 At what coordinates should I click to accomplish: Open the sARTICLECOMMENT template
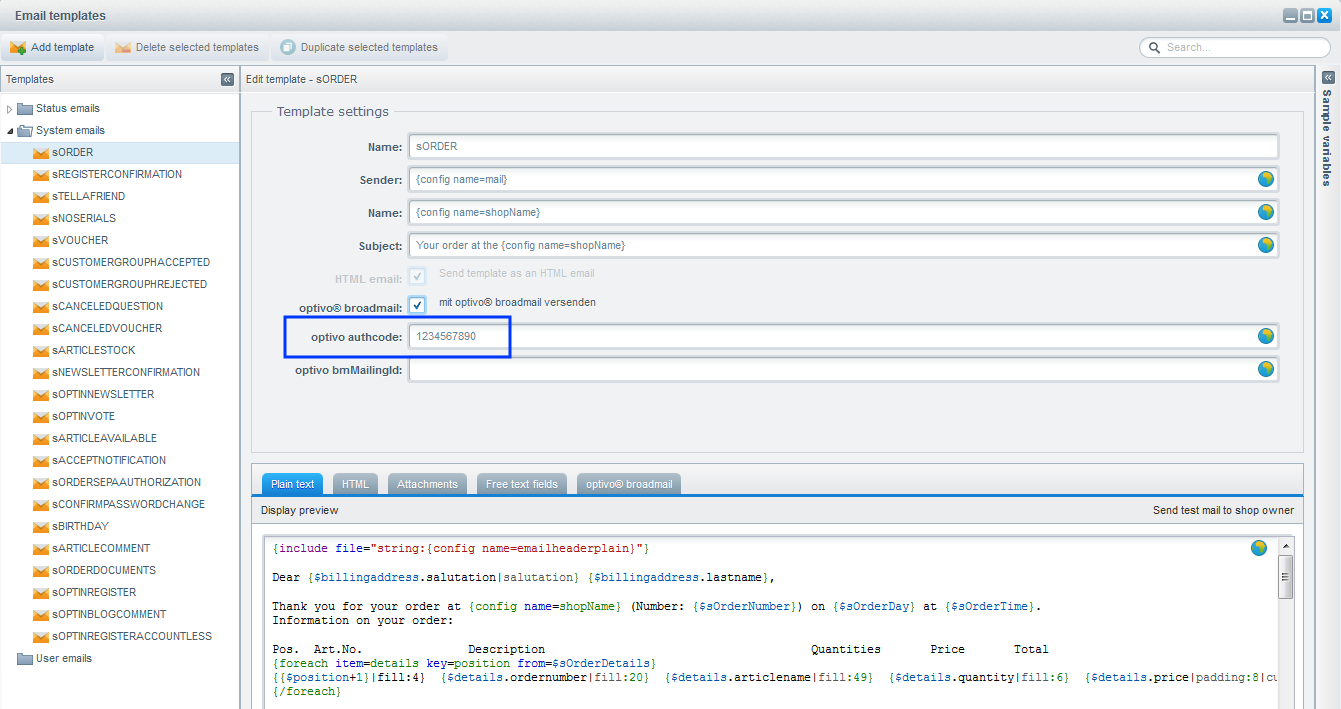(x=101, y=548)
